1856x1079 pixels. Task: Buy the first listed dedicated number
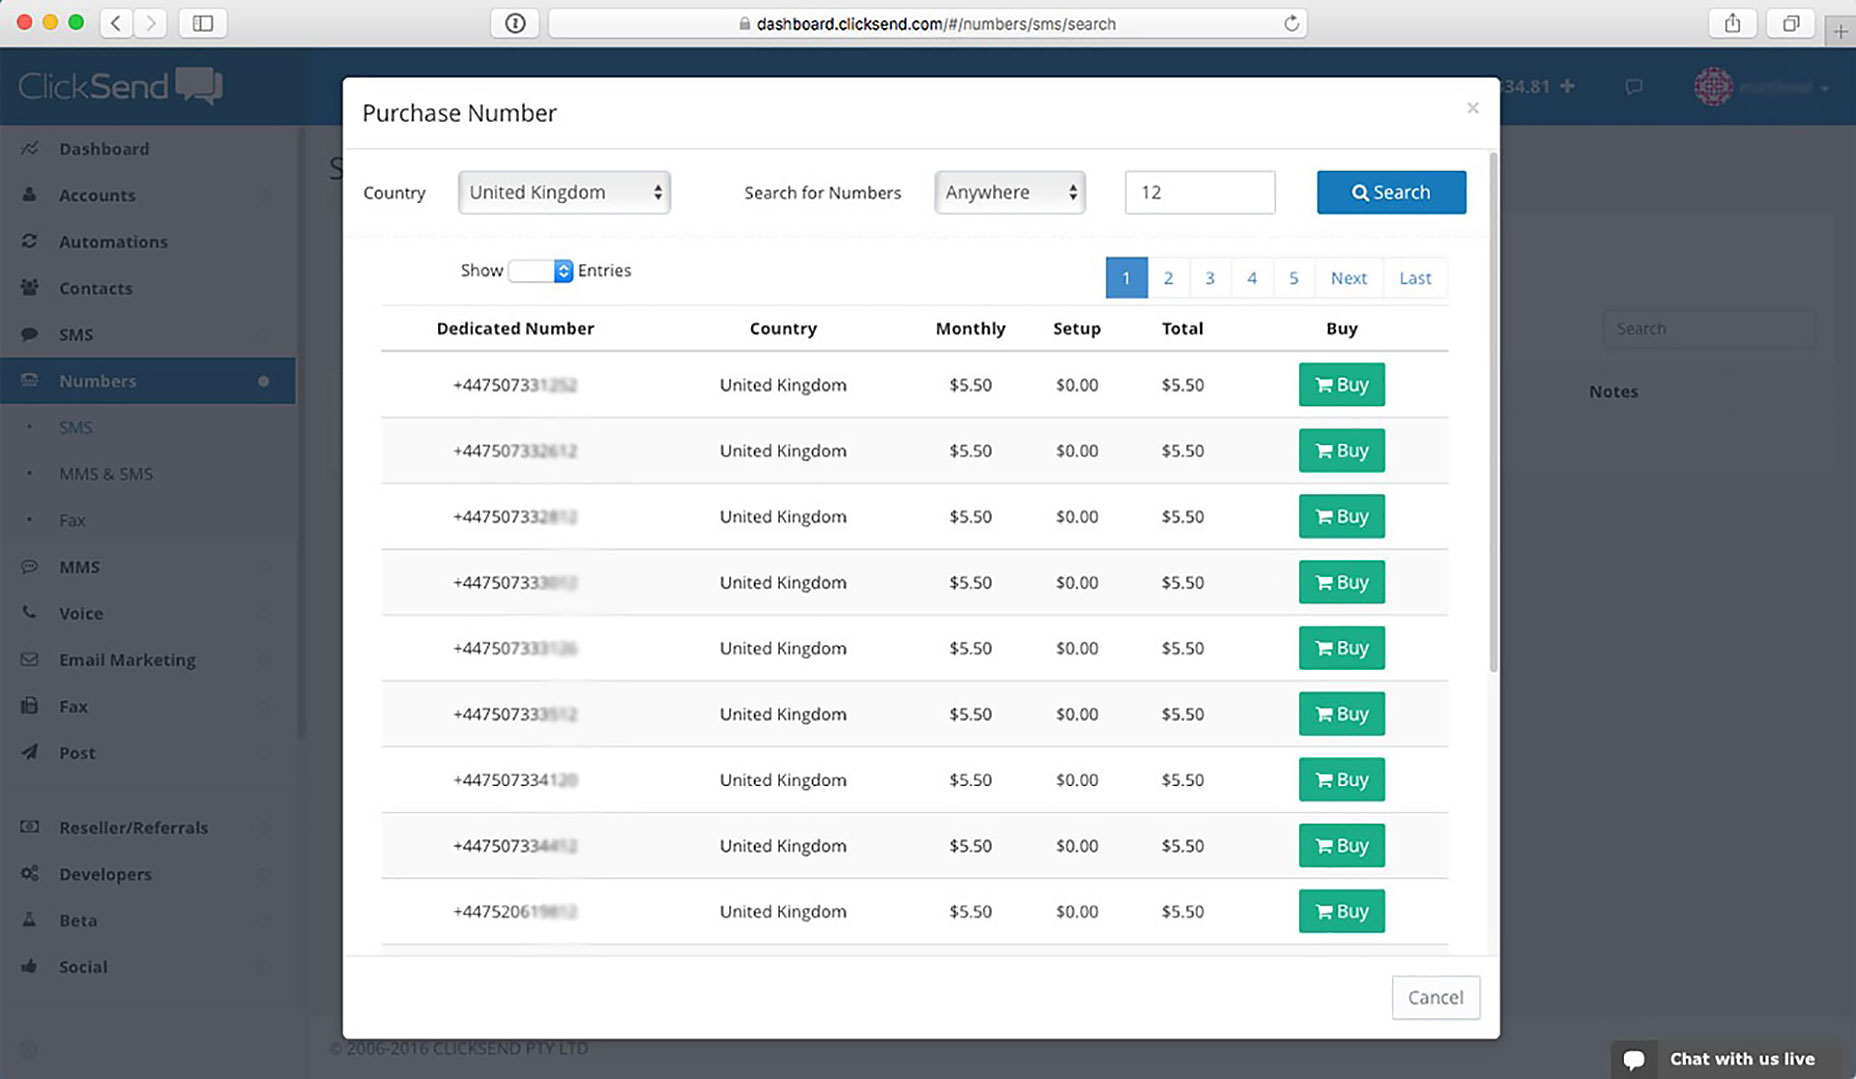(1341, 385)
